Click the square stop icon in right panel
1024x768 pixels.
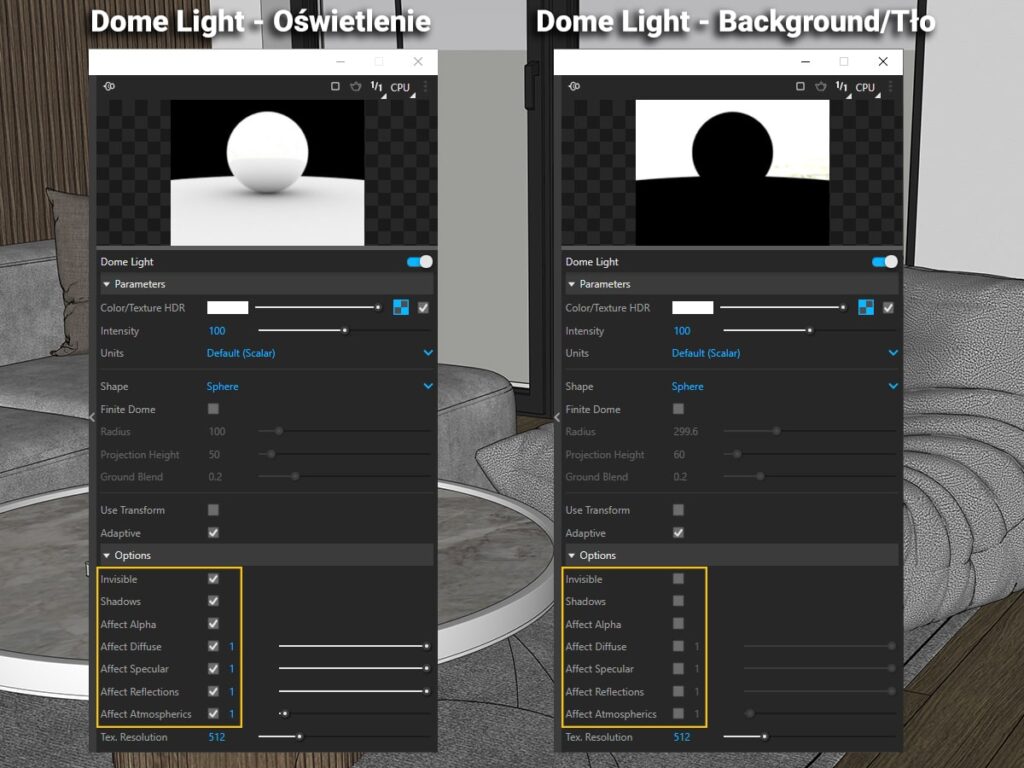pyautogui.click(x=801, y=87)
